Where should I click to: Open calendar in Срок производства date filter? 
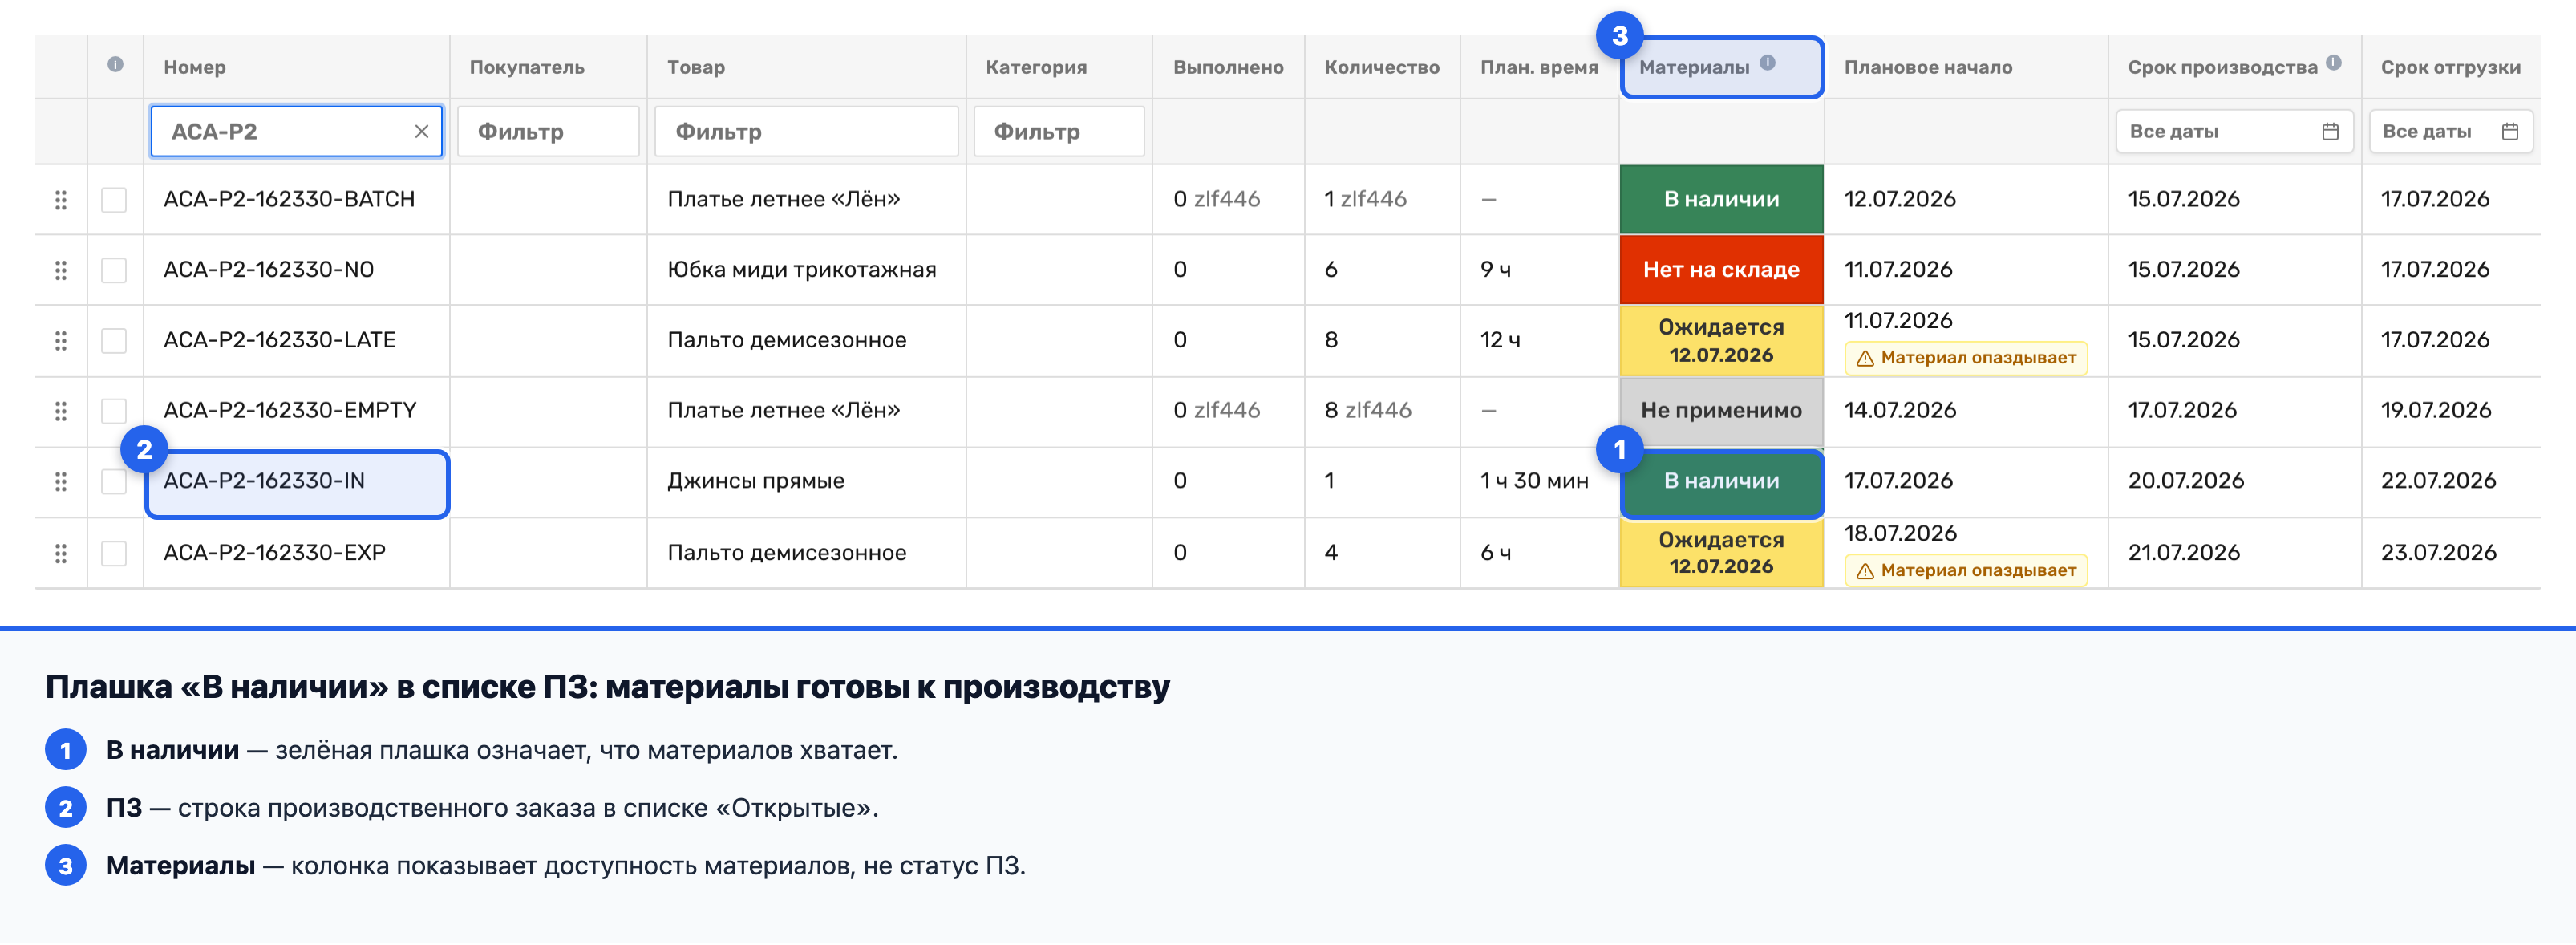click(x=2330, y=132)
